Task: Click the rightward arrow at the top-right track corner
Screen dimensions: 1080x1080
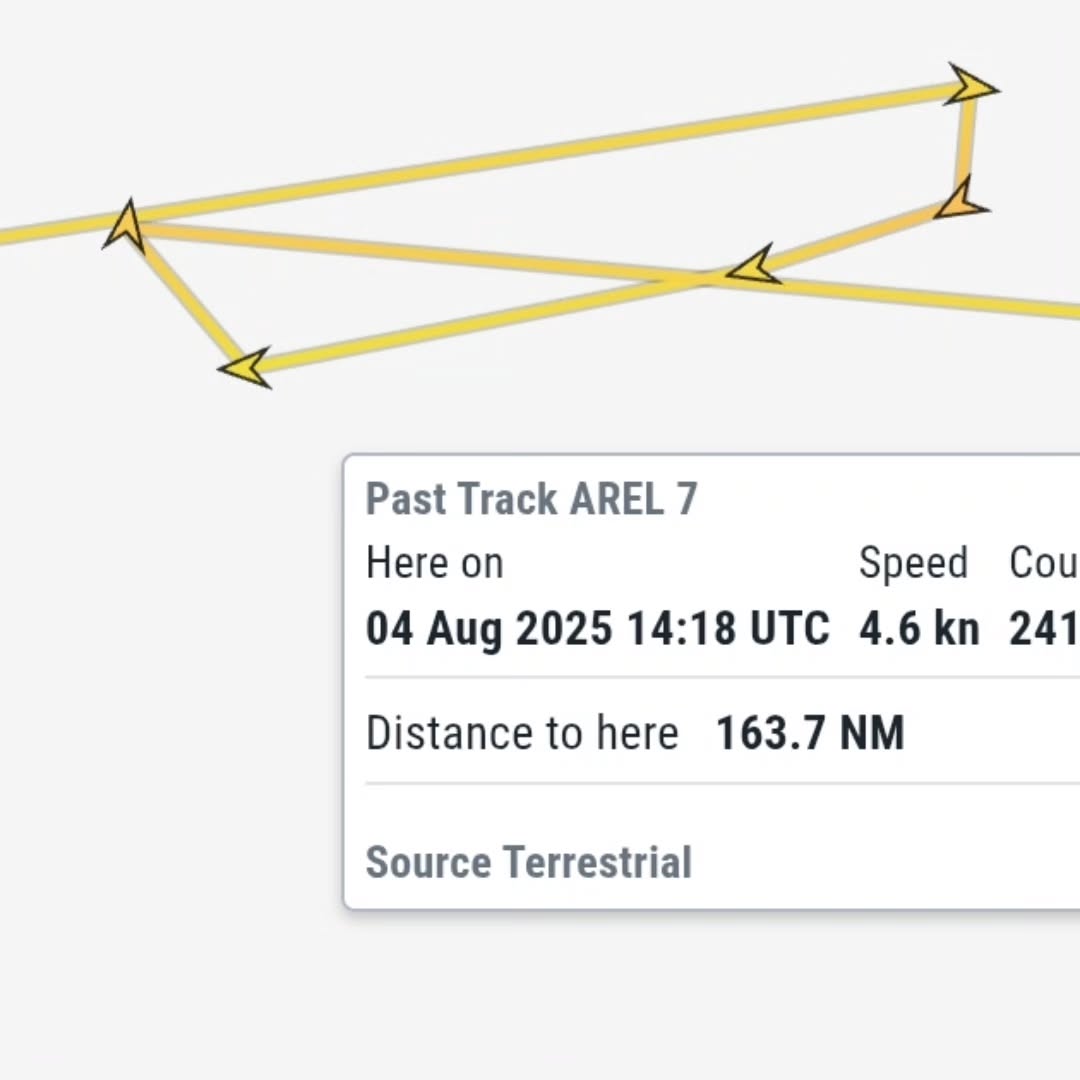Action: [x=969, y=87]
